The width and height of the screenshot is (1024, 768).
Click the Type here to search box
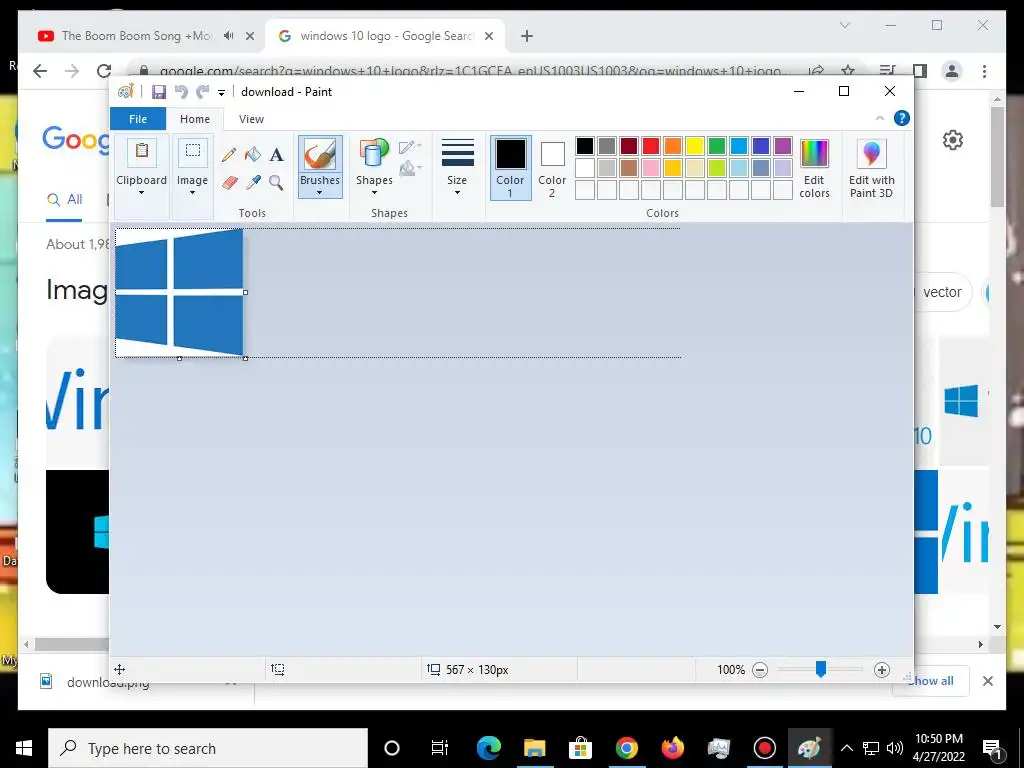pyautogui.click(x=208, y=748)
